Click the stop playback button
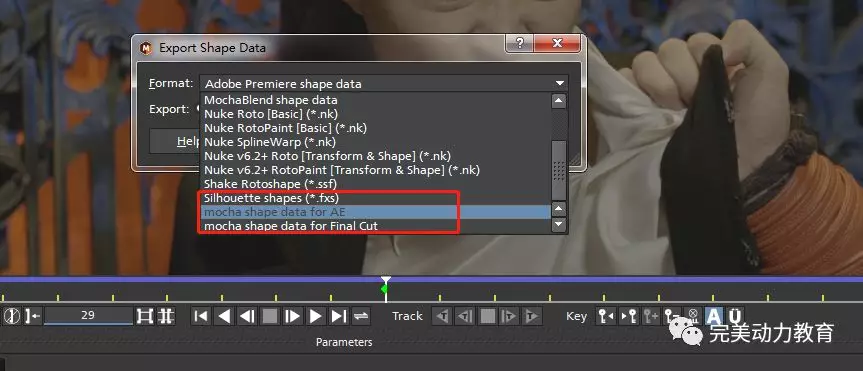This screenshot has width=863, height=371. click(270, 316)
